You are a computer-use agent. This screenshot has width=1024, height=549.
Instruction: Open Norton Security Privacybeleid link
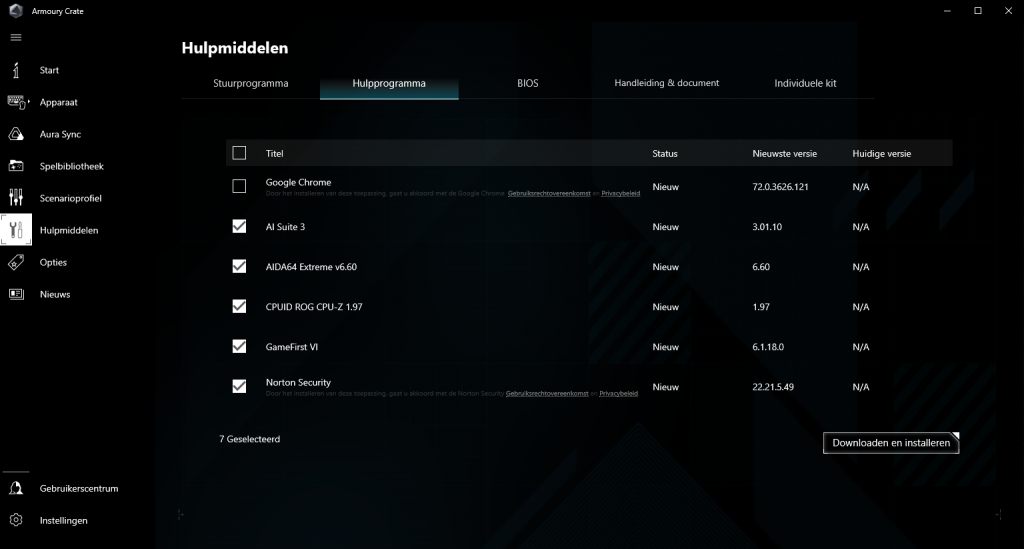(x=618, y=394)
